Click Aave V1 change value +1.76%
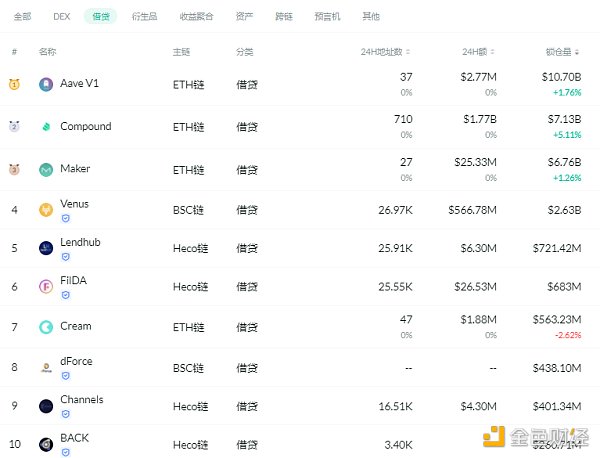Image resolution: width=600 pixels, height=458 pixels. [567, 92]
